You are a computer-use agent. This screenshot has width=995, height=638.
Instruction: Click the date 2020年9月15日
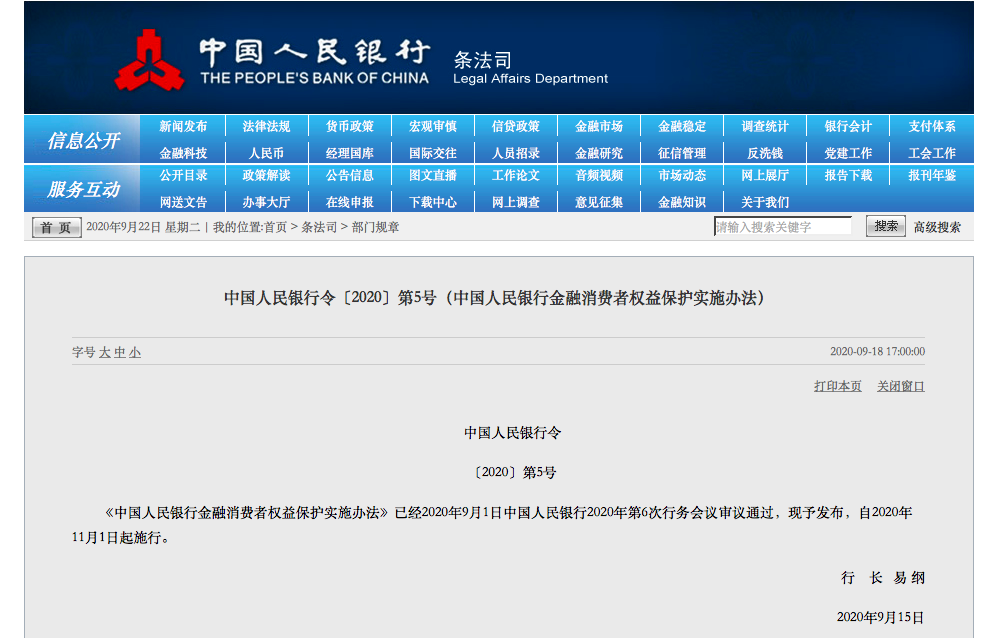pos(880,617)
